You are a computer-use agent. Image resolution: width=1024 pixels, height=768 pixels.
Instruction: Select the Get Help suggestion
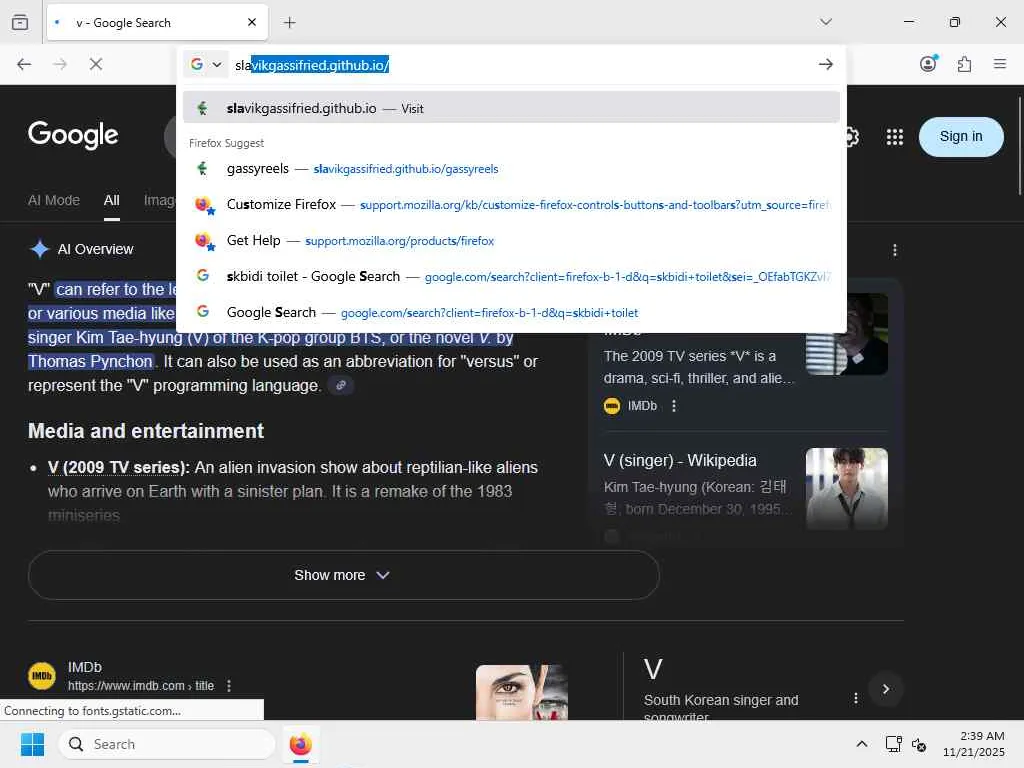click(511, 240)
